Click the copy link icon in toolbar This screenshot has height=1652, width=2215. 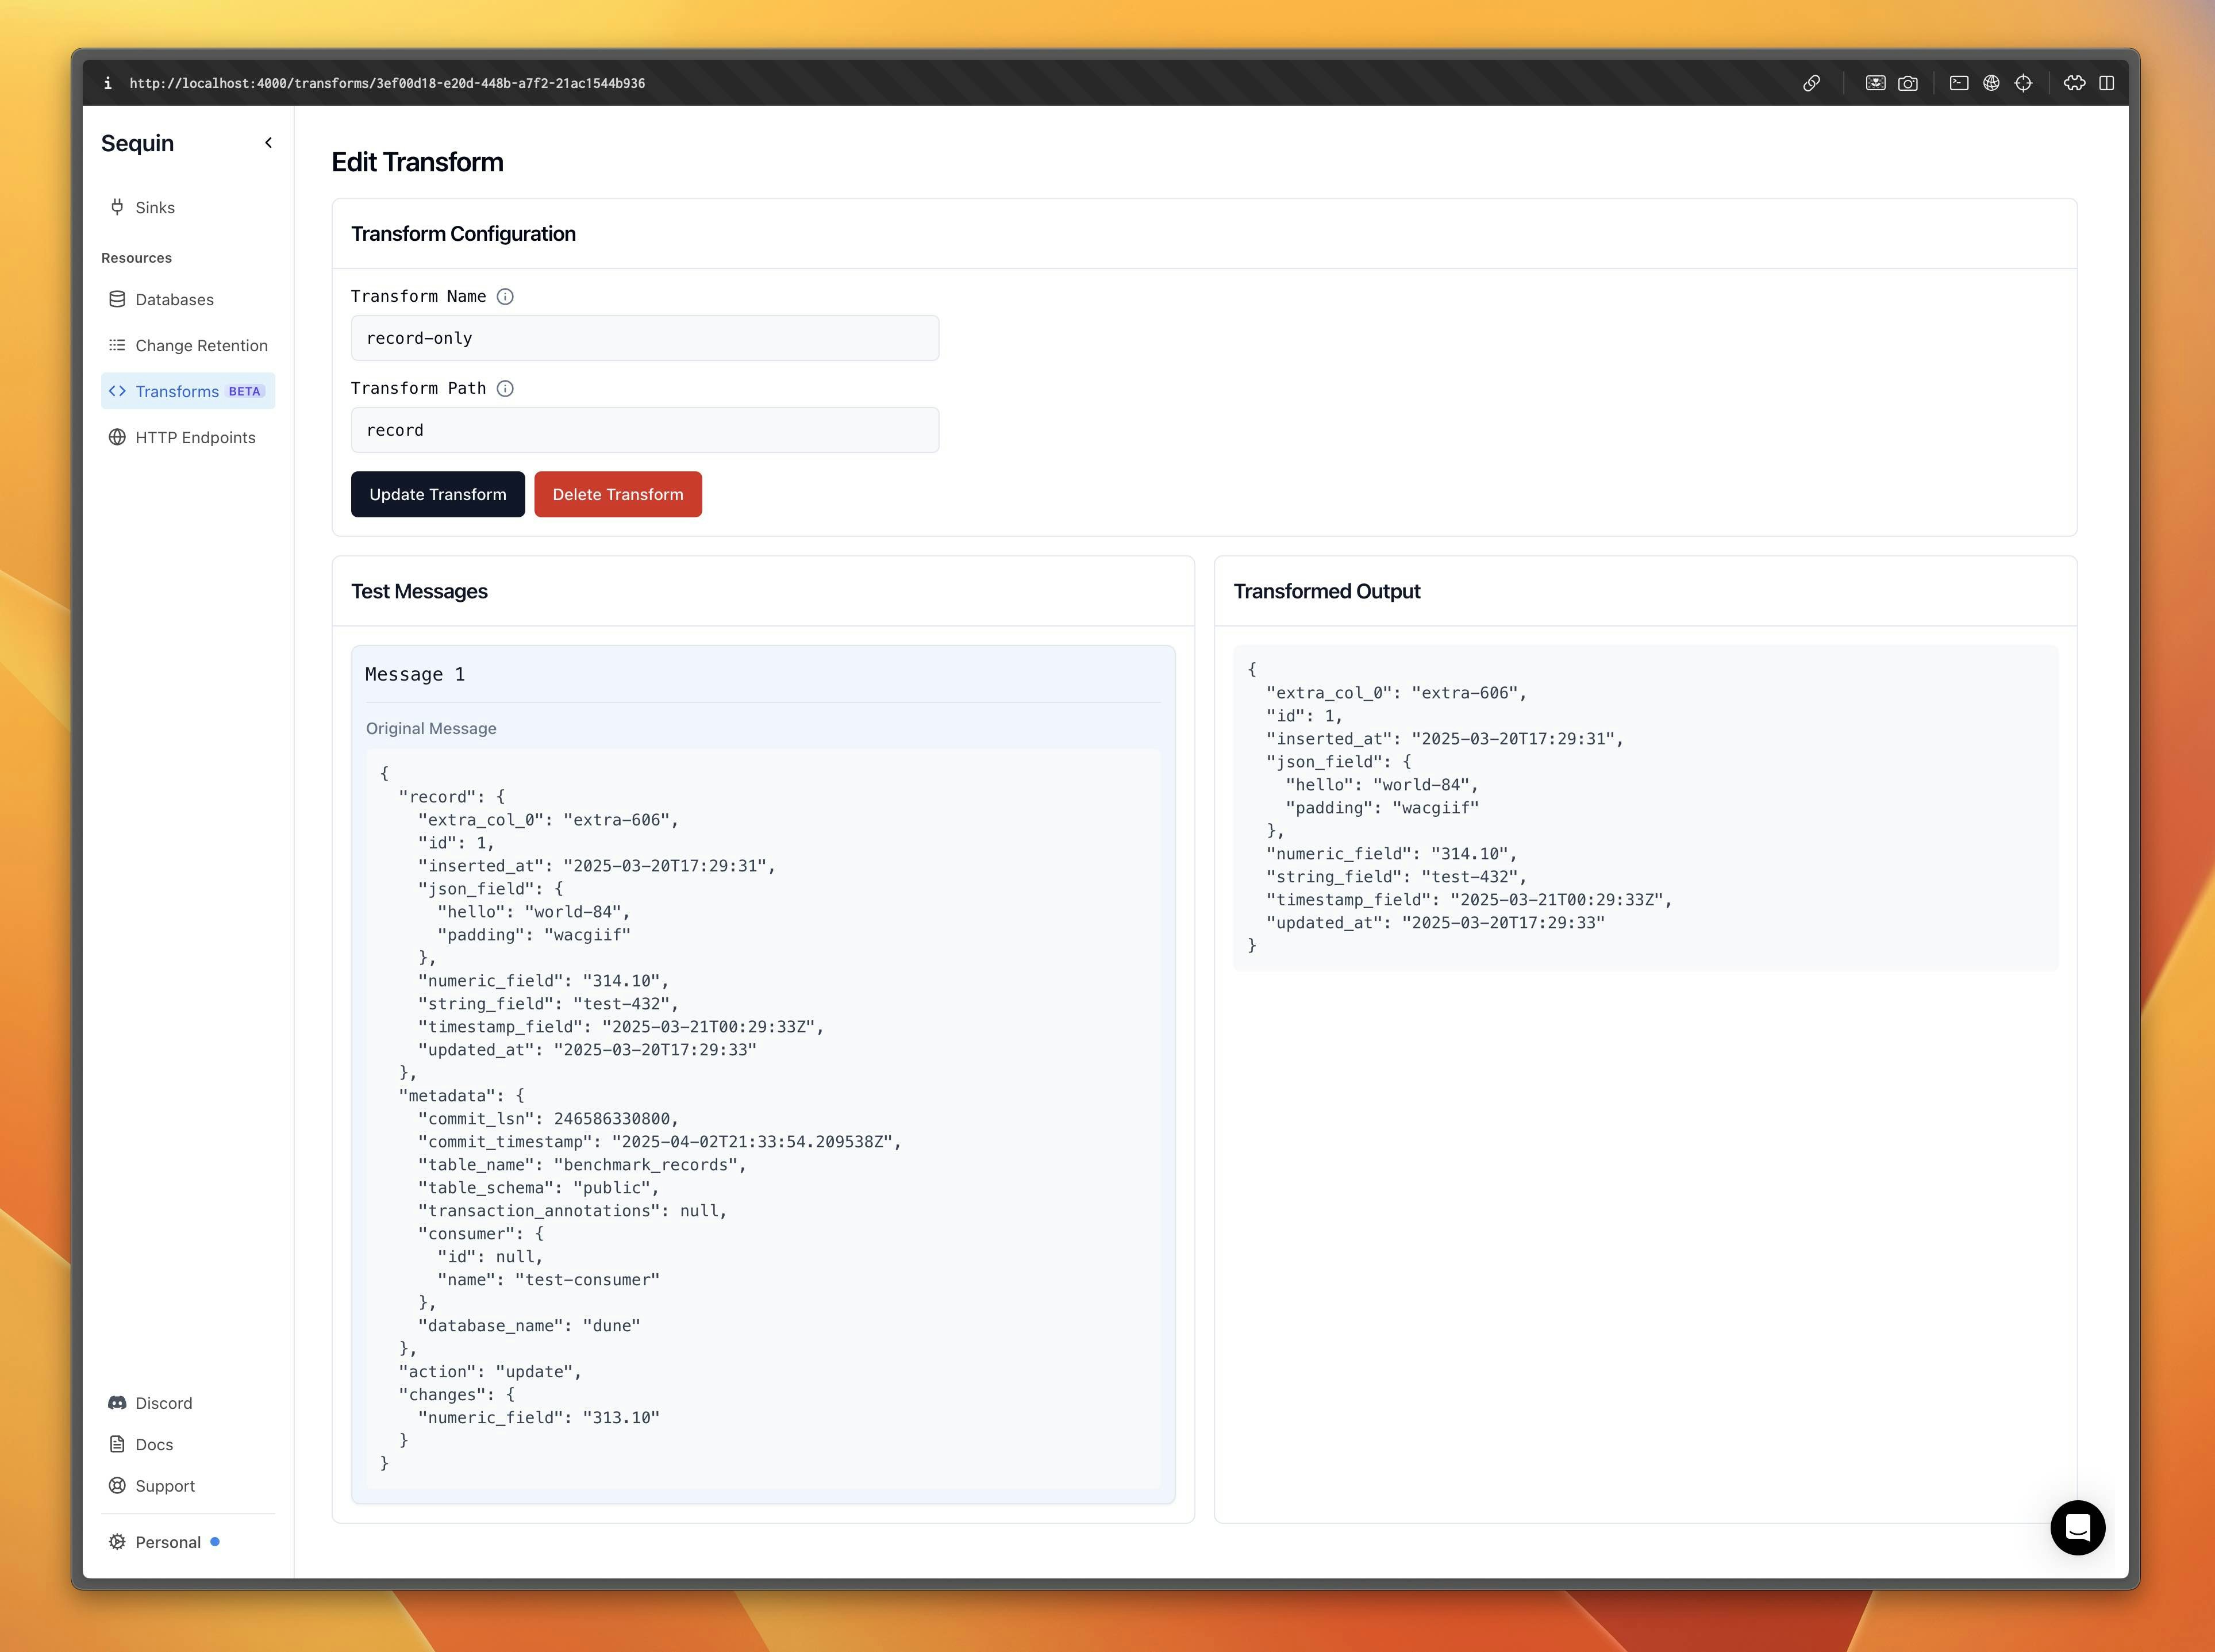point(1811,83)
